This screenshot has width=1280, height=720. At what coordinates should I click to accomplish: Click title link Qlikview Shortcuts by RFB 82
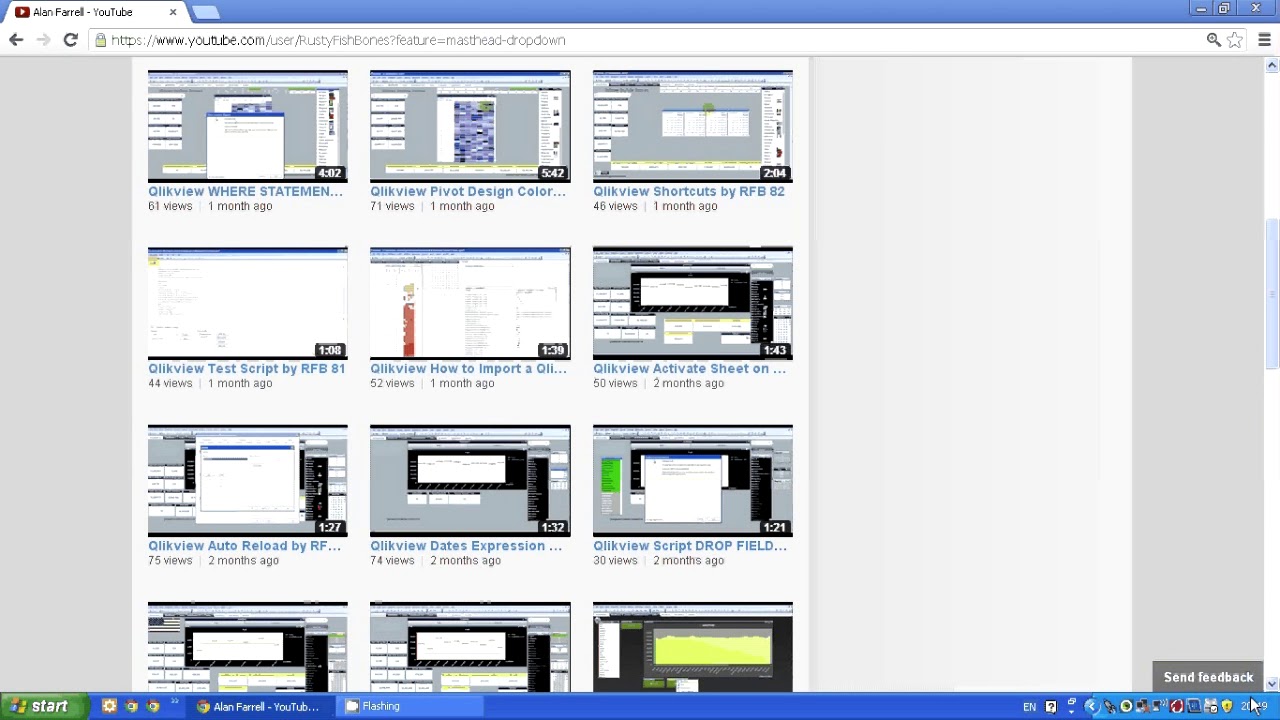[x=689, y=191]
